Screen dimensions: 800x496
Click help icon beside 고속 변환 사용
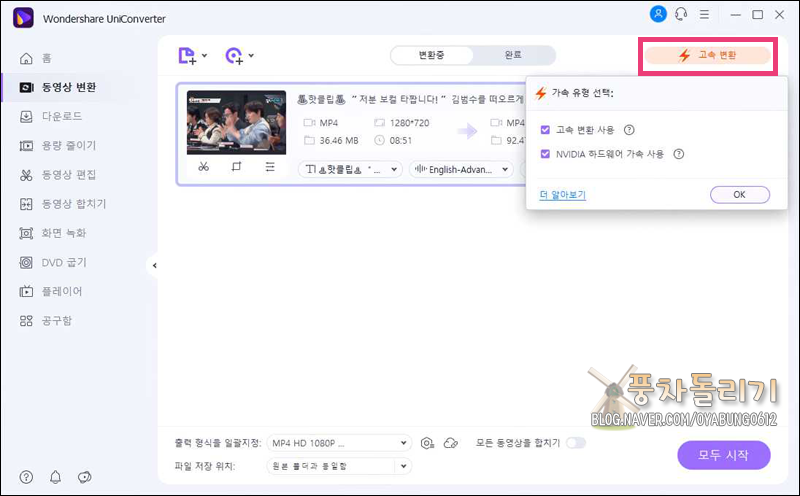pyautogui.click(x=629, y=130)
